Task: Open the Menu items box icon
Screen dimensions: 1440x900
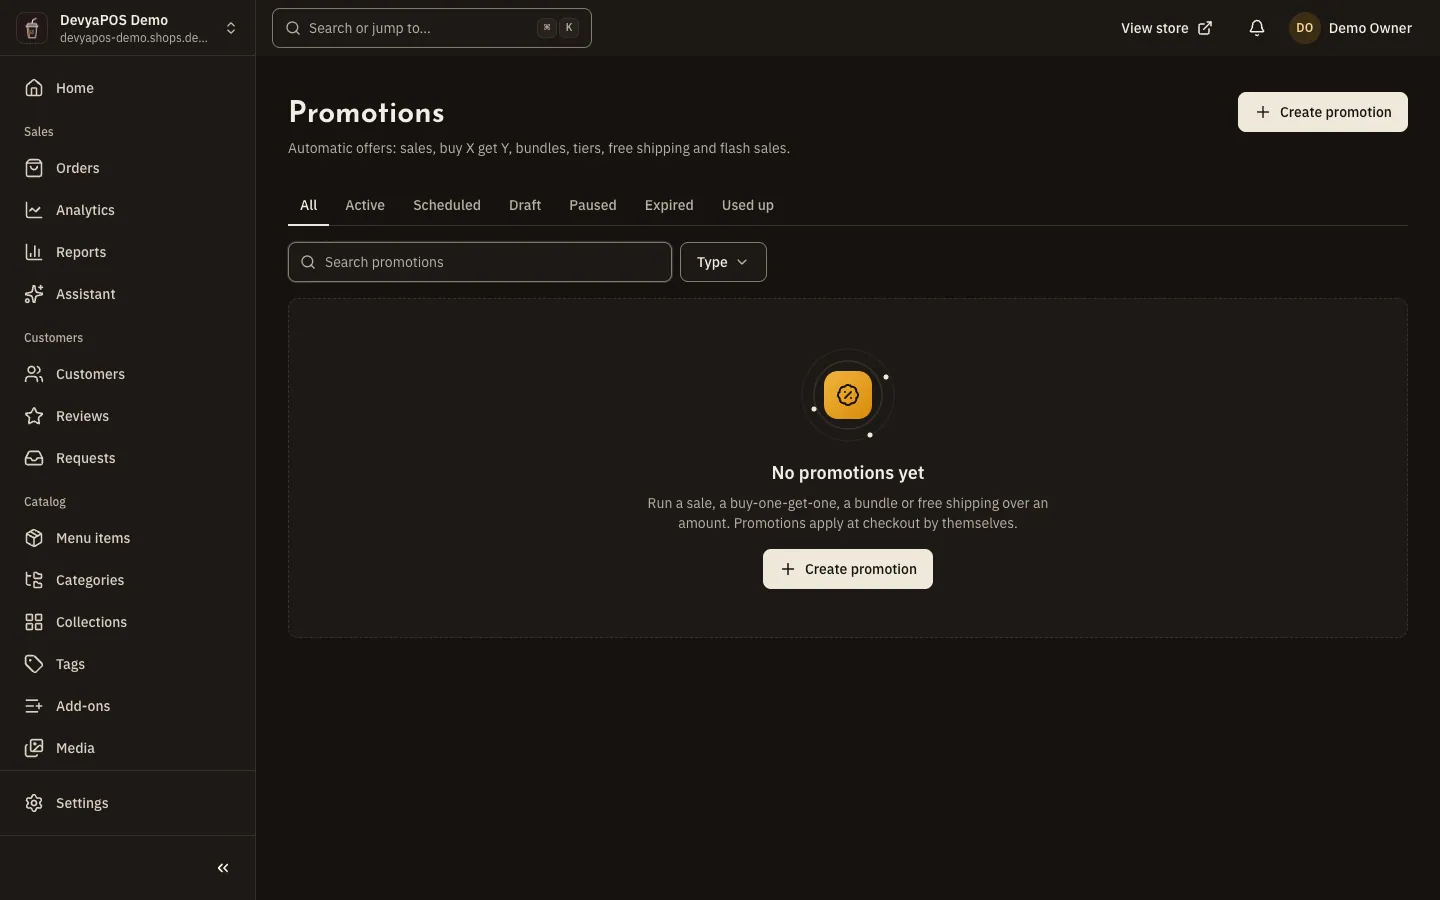Action: point(34,538)
